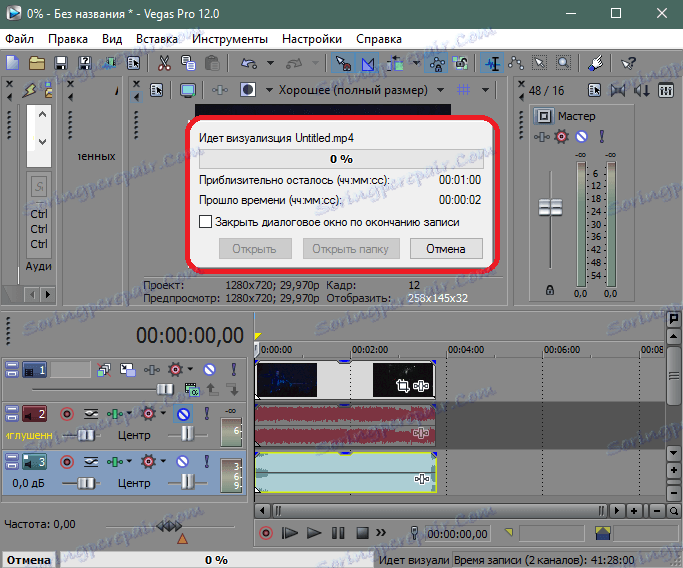Open the Правка menu
Viewport: 683px width, 568px height.
[x=68, y=39]
